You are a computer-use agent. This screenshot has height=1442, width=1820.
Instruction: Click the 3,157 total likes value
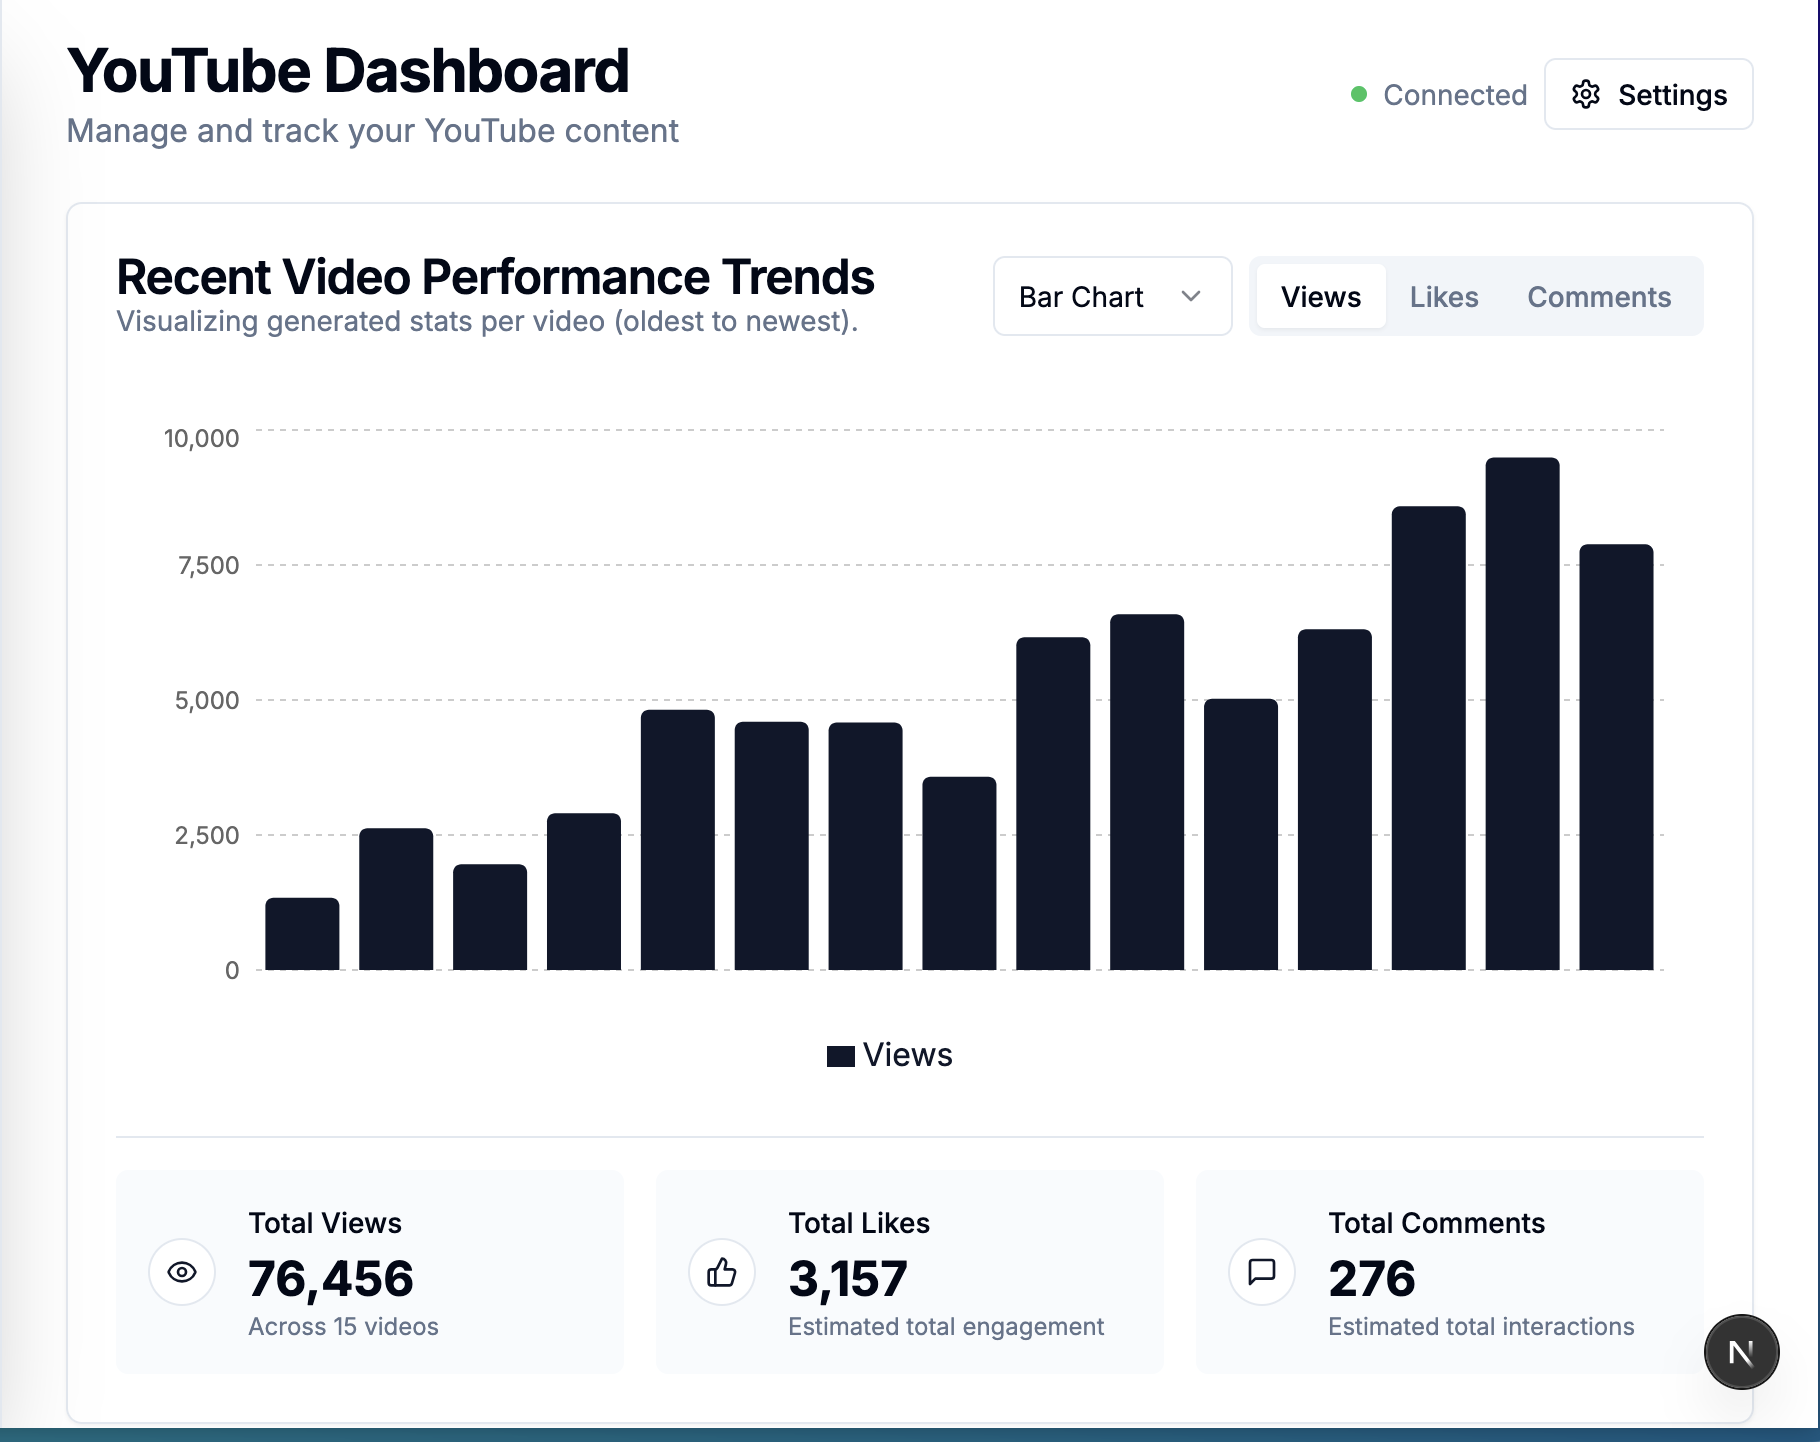tap(848, 1279)
